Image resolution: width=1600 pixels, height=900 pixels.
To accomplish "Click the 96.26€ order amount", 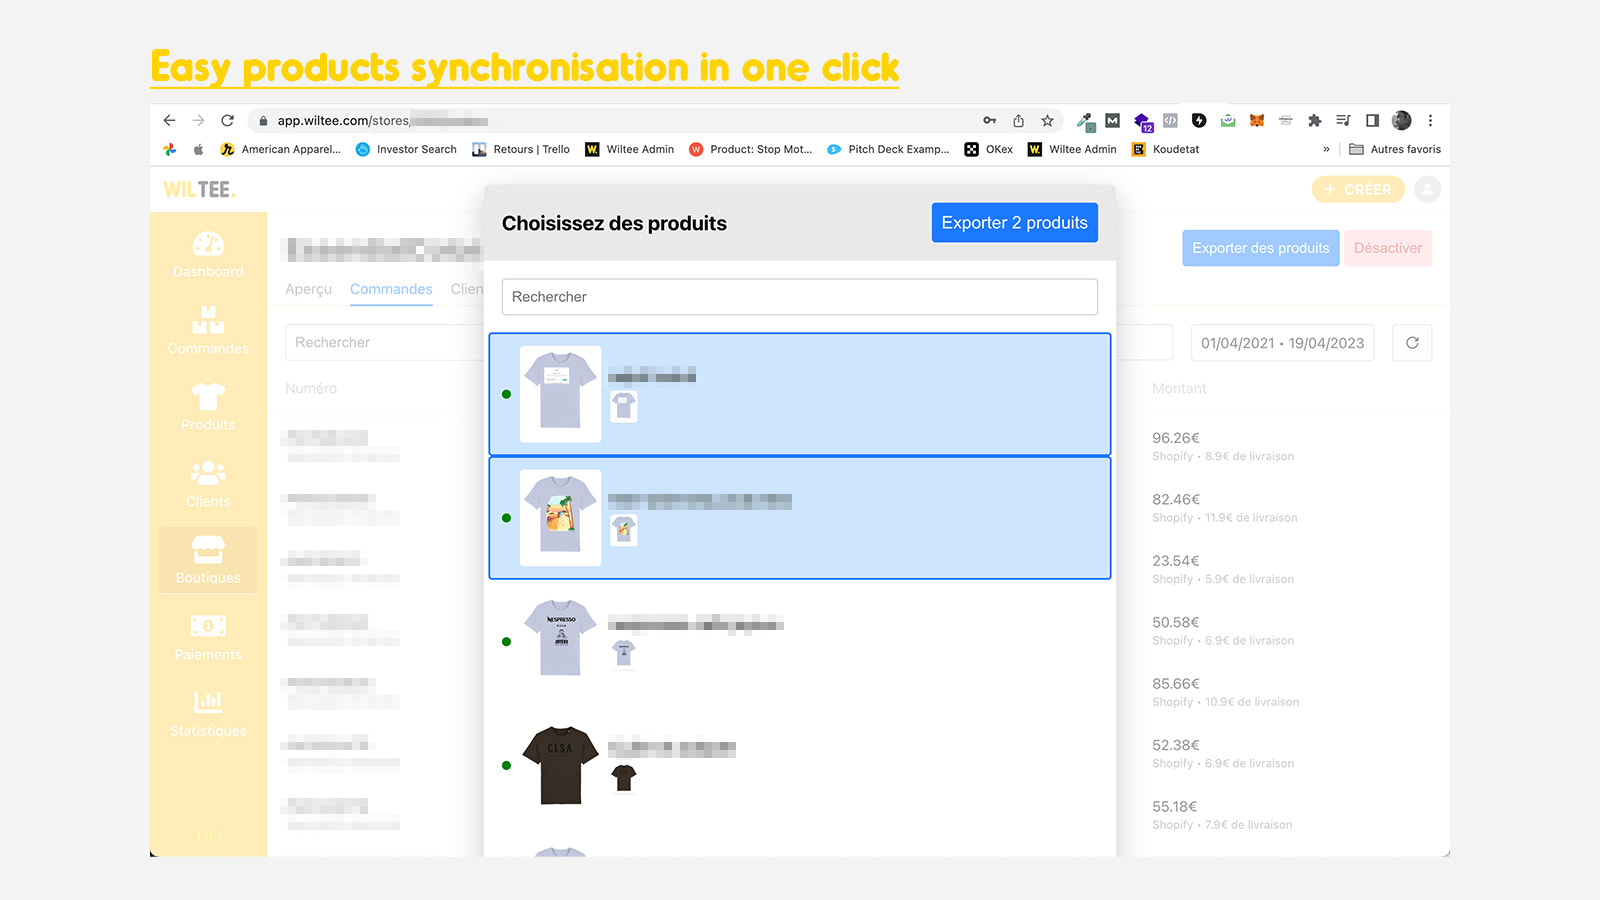I will 1176,438.
